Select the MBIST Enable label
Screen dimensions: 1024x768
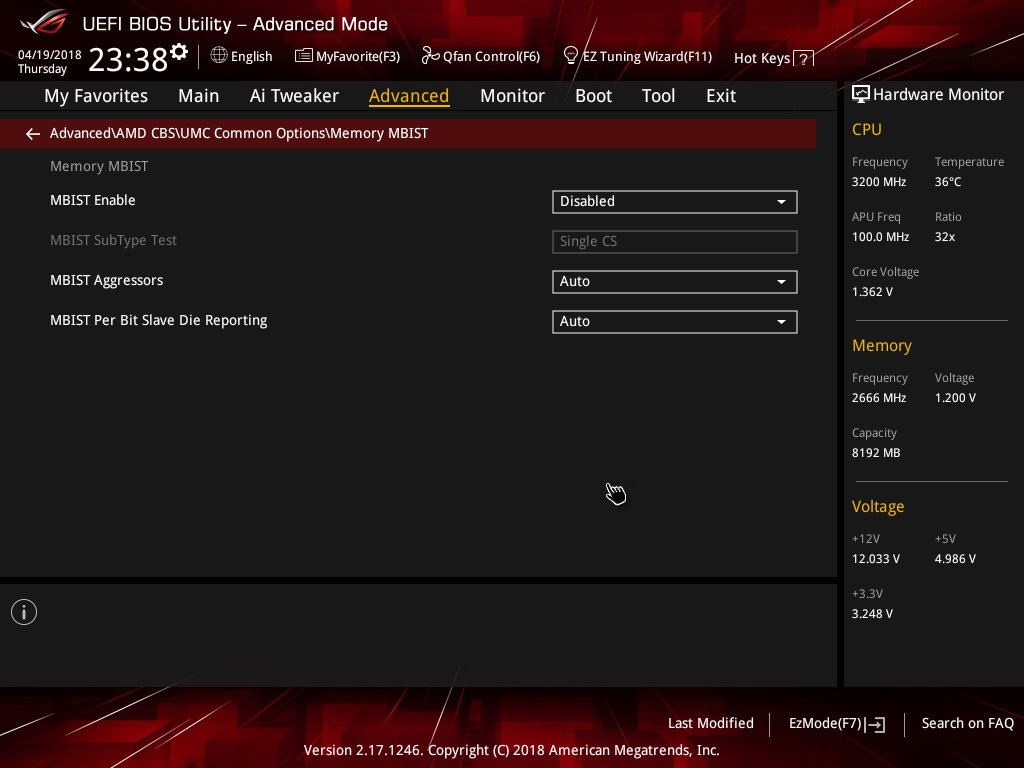93,200
